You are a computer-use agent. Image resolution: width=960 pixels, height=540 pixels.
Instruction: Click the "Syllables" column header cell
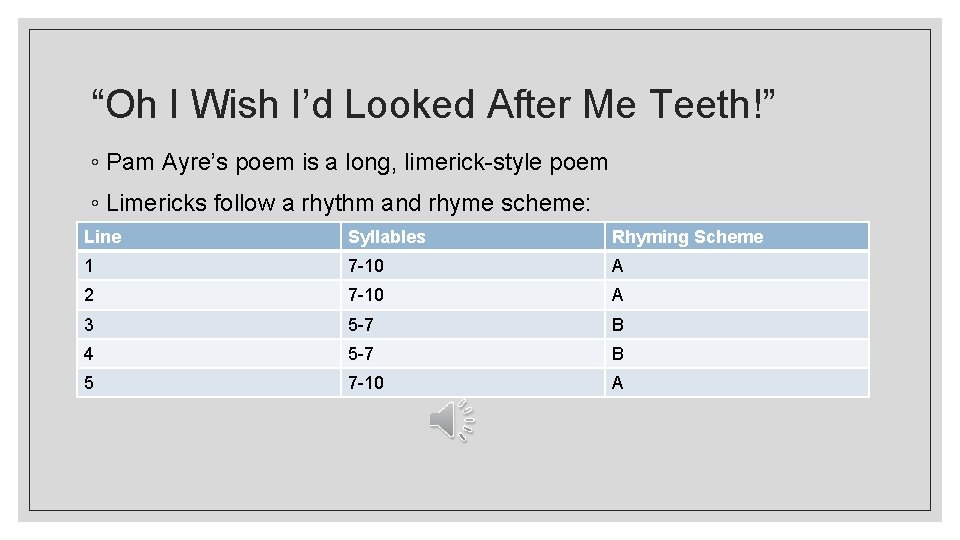pos(472,237)
